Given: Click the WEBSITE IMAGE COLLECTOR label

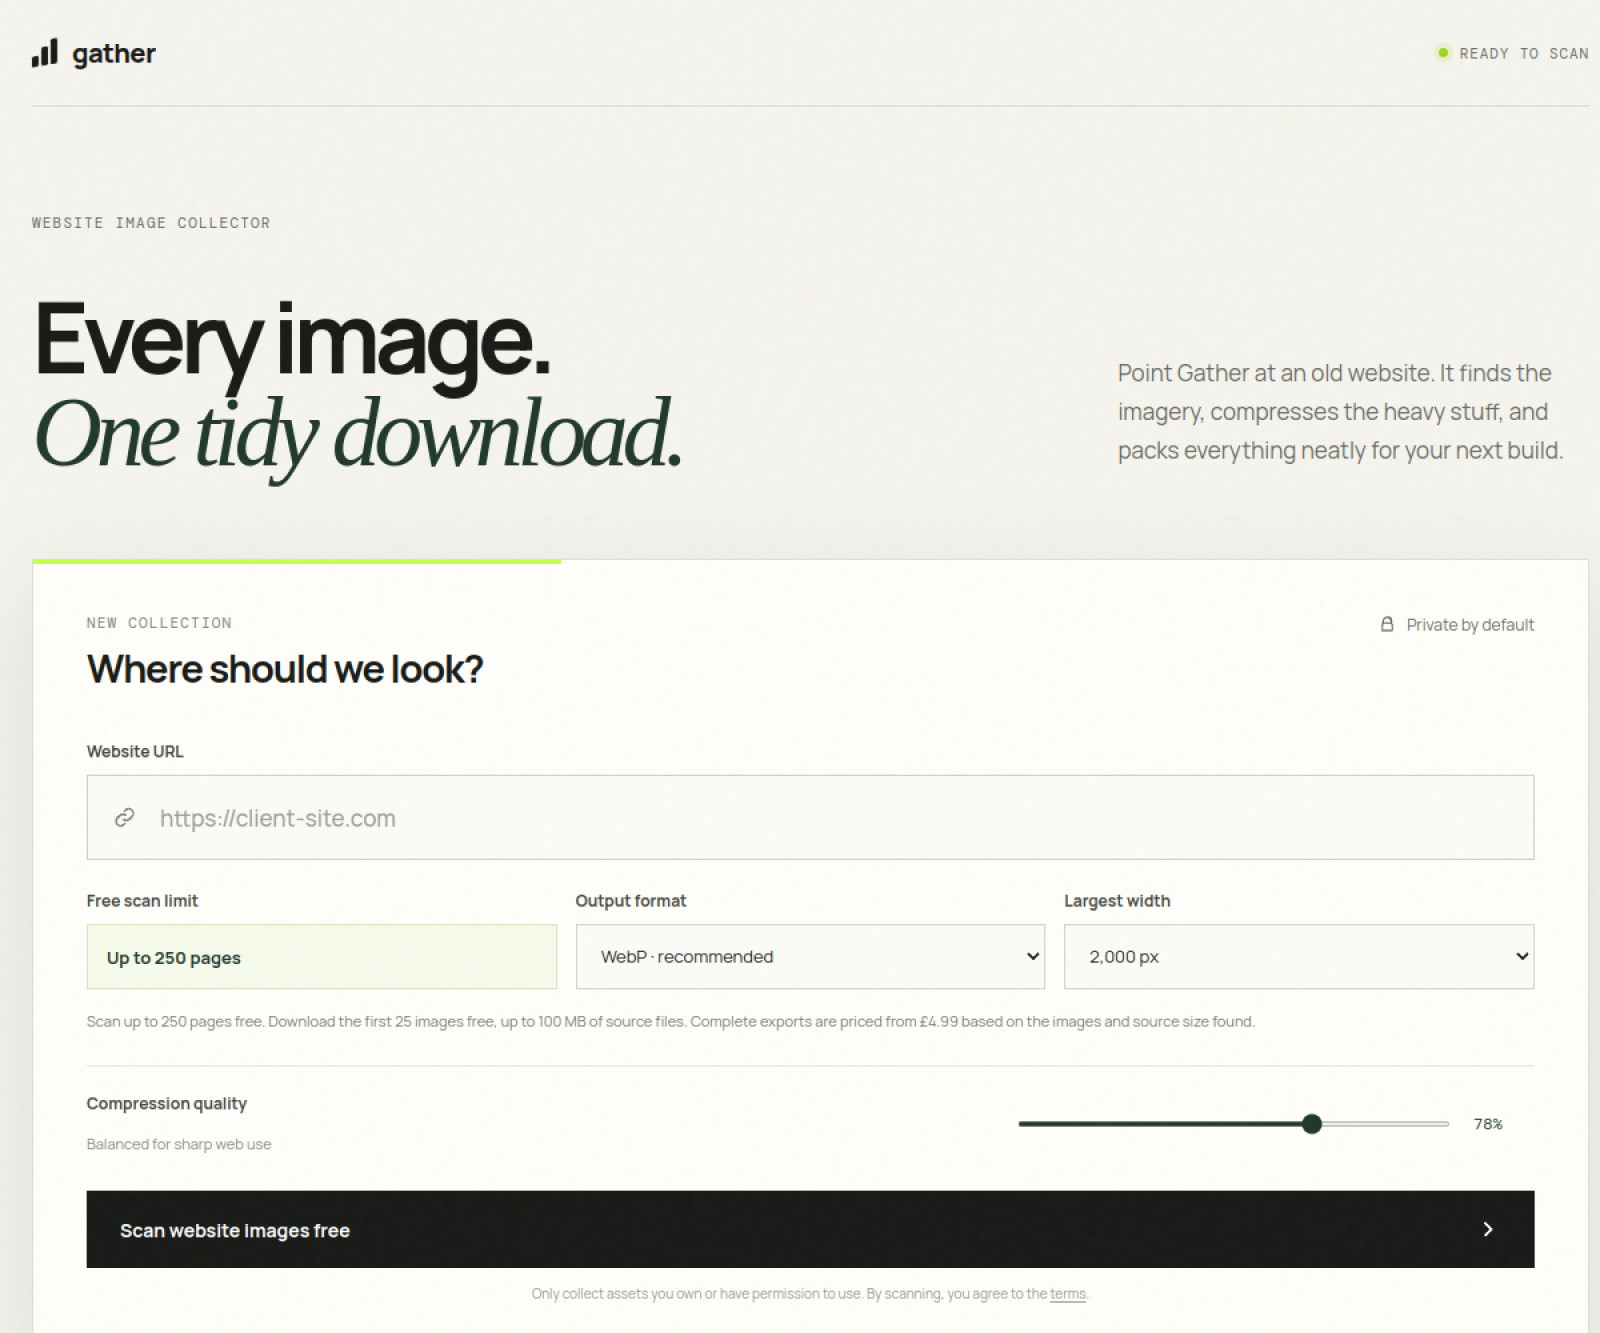Looking at the screenshot, I should point(151,223).
